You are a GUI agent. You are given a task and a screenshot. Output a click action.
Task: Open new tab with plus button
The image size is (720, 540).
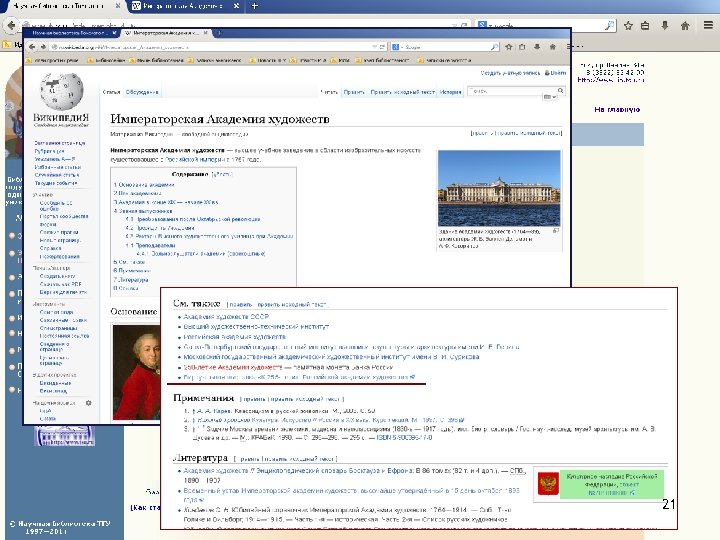coord(255,6)
